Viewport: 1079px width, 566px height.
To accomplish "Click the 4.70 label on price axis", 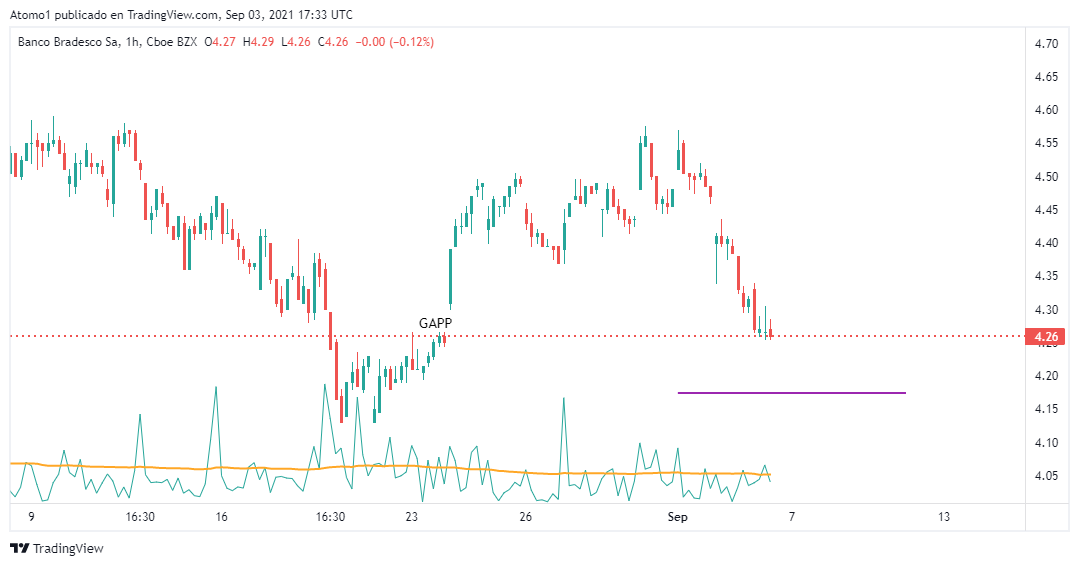I will [1047, 44].
